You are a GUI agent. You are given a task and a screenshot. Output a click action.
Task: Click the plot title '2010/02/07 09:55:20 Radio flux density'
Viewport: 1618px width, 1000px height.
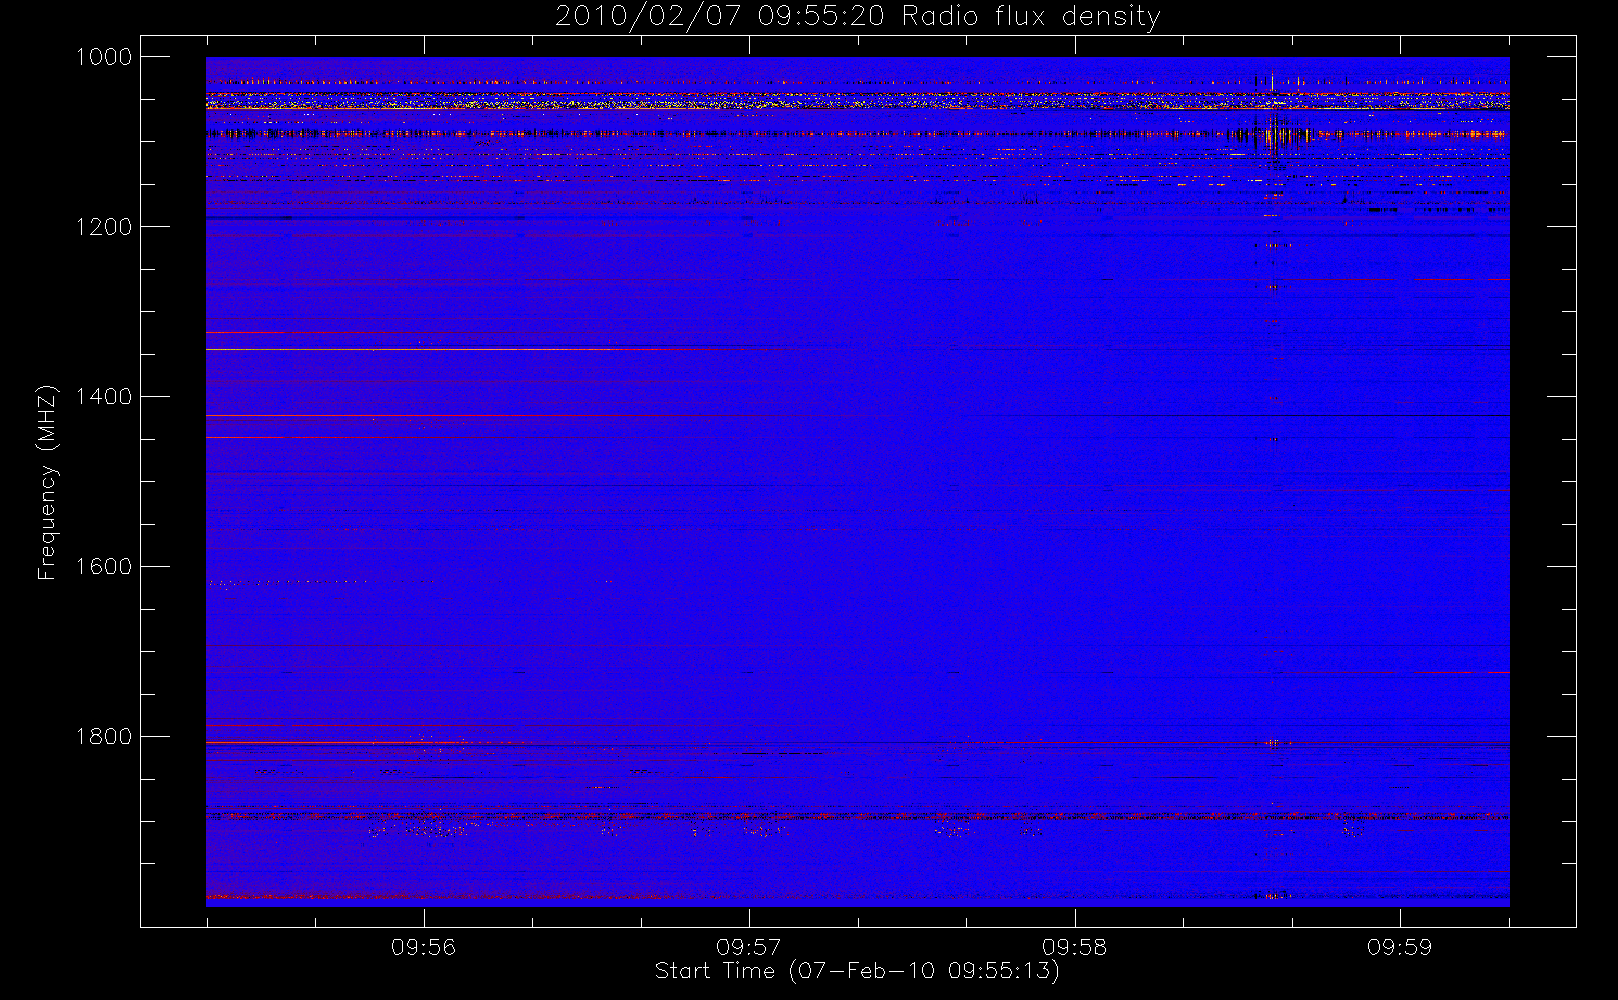tap(858, 17)
